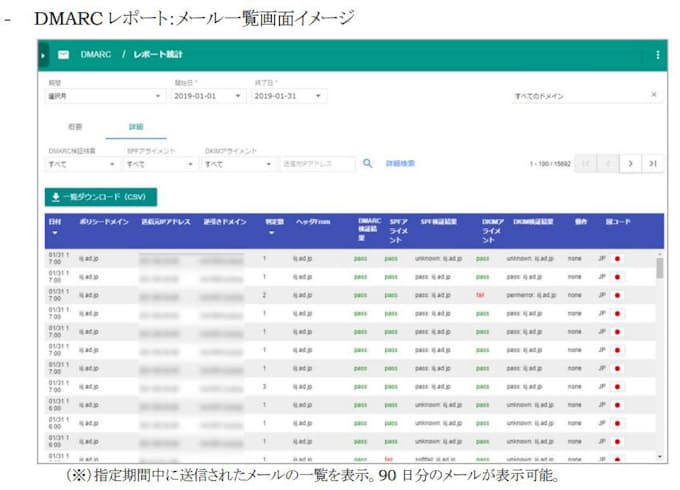The height and width of the screenshot is (490, 680).
Task: Go to the next results page
Action: point(630,163)
